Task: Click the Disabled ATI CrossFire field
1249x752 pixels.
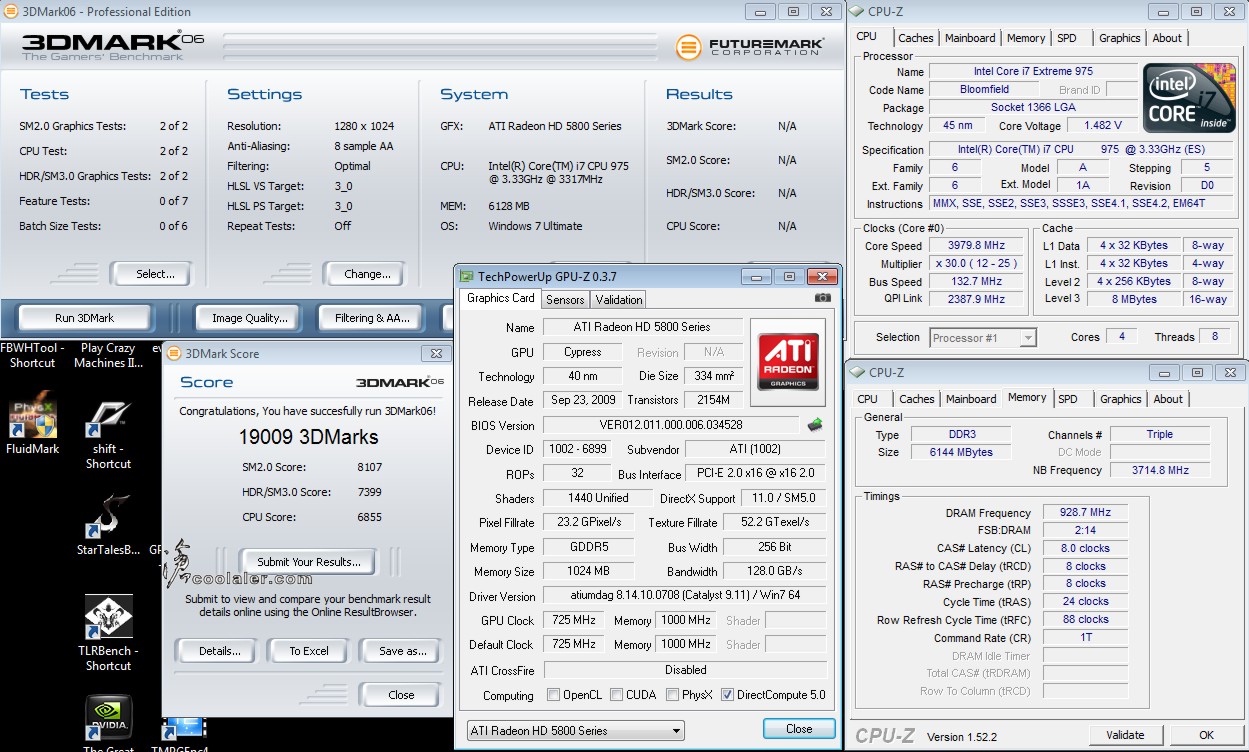Action: pyautogui.click(x=685, y=670)
